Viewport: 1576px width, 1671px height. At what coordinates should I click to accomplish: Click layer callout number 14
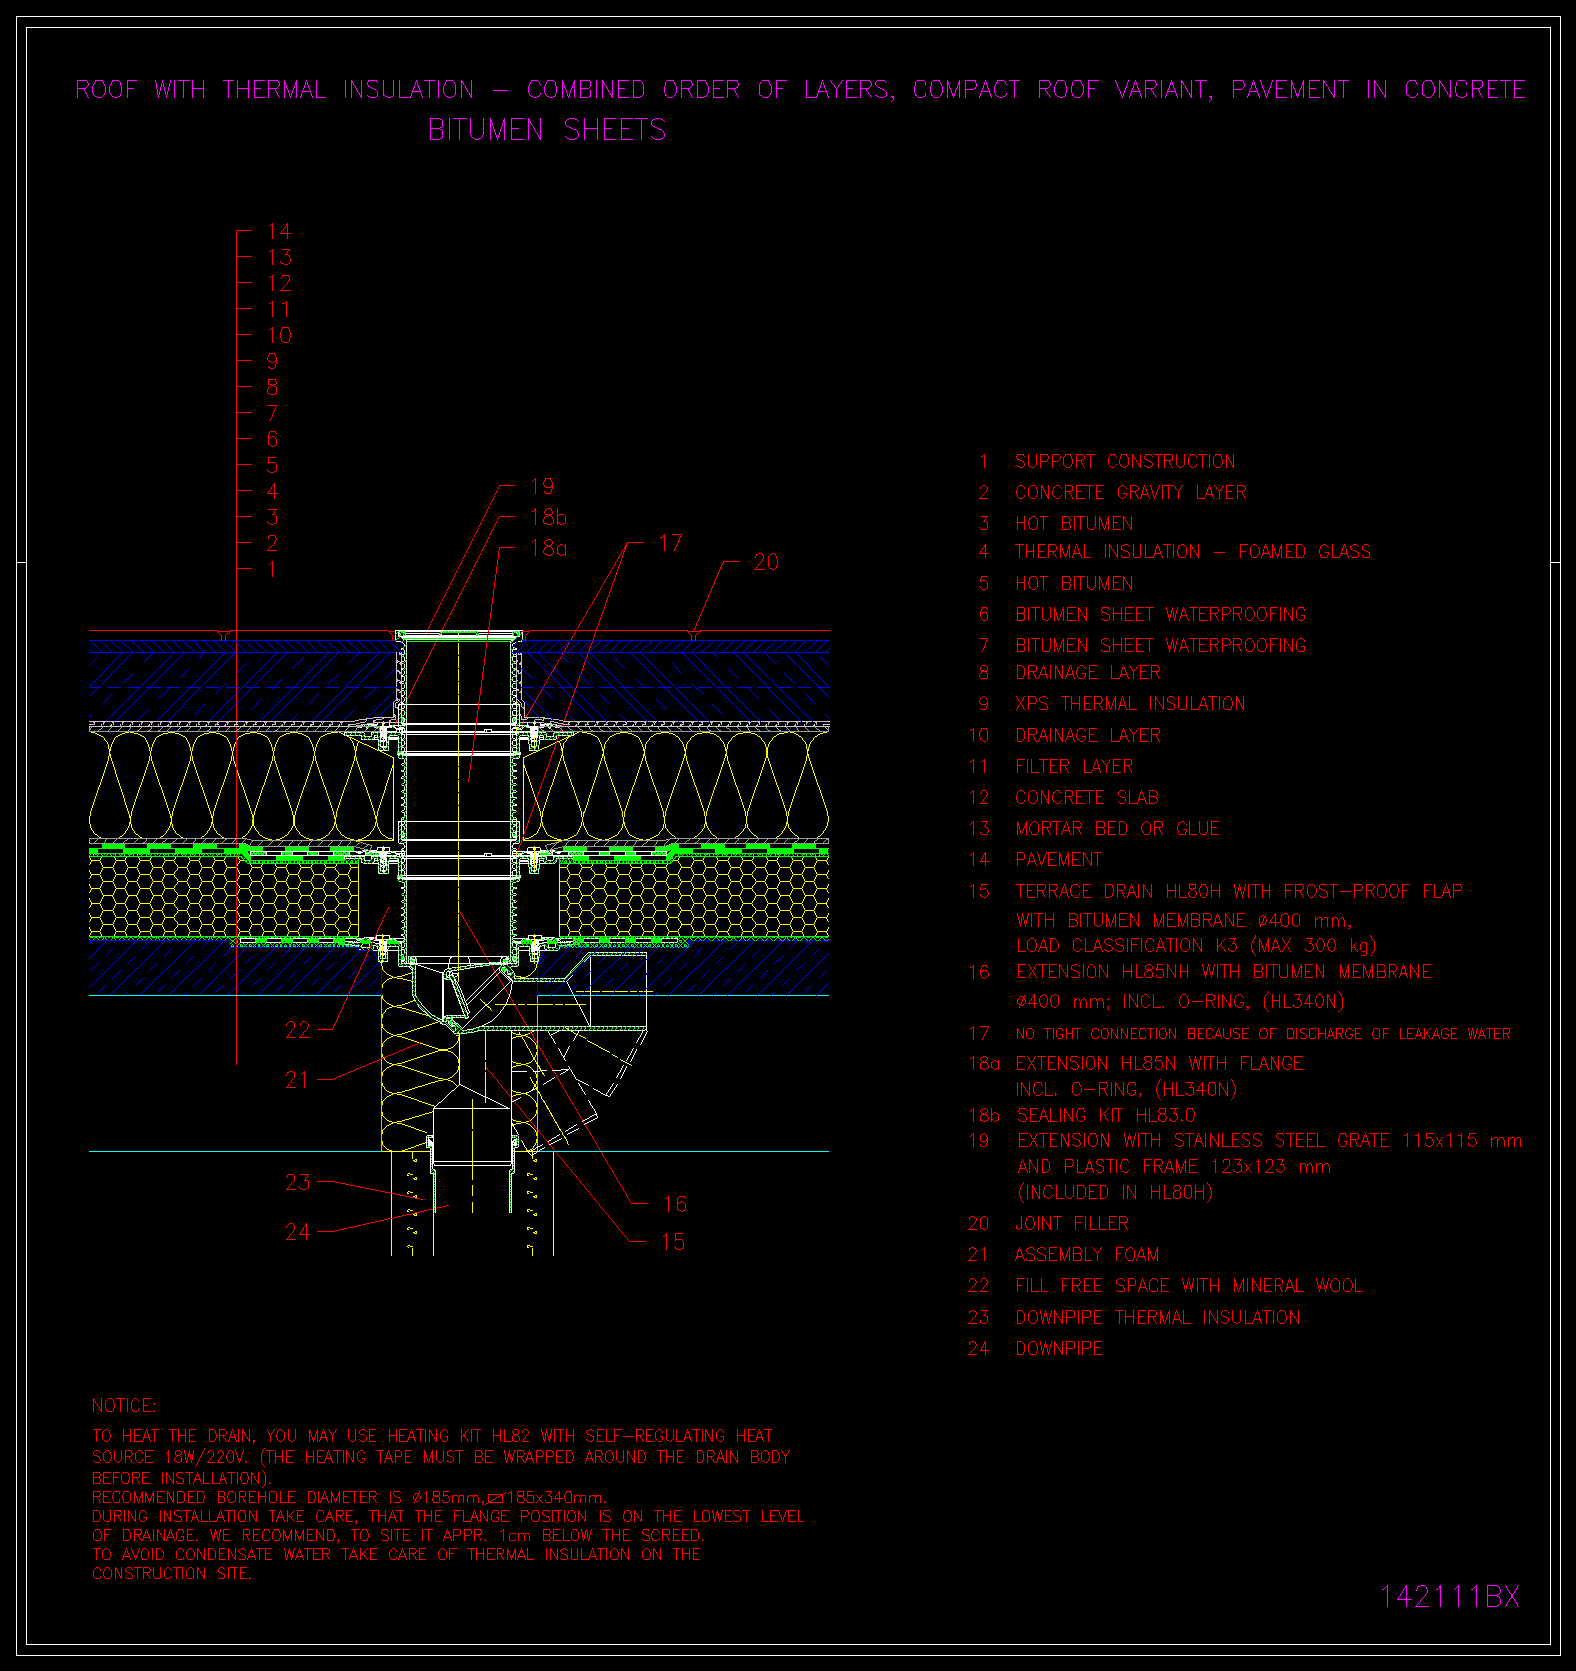click(279, 231)
